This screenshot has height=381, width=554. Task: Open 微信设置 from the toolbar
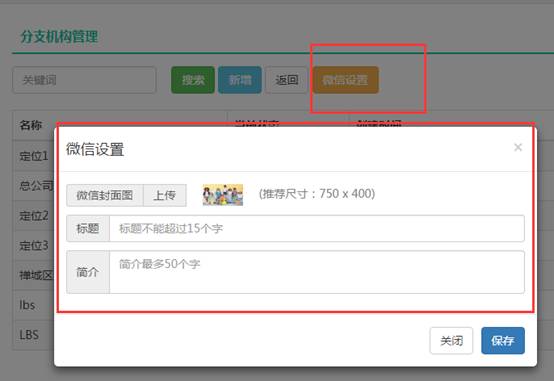click(x=346, y=80)
